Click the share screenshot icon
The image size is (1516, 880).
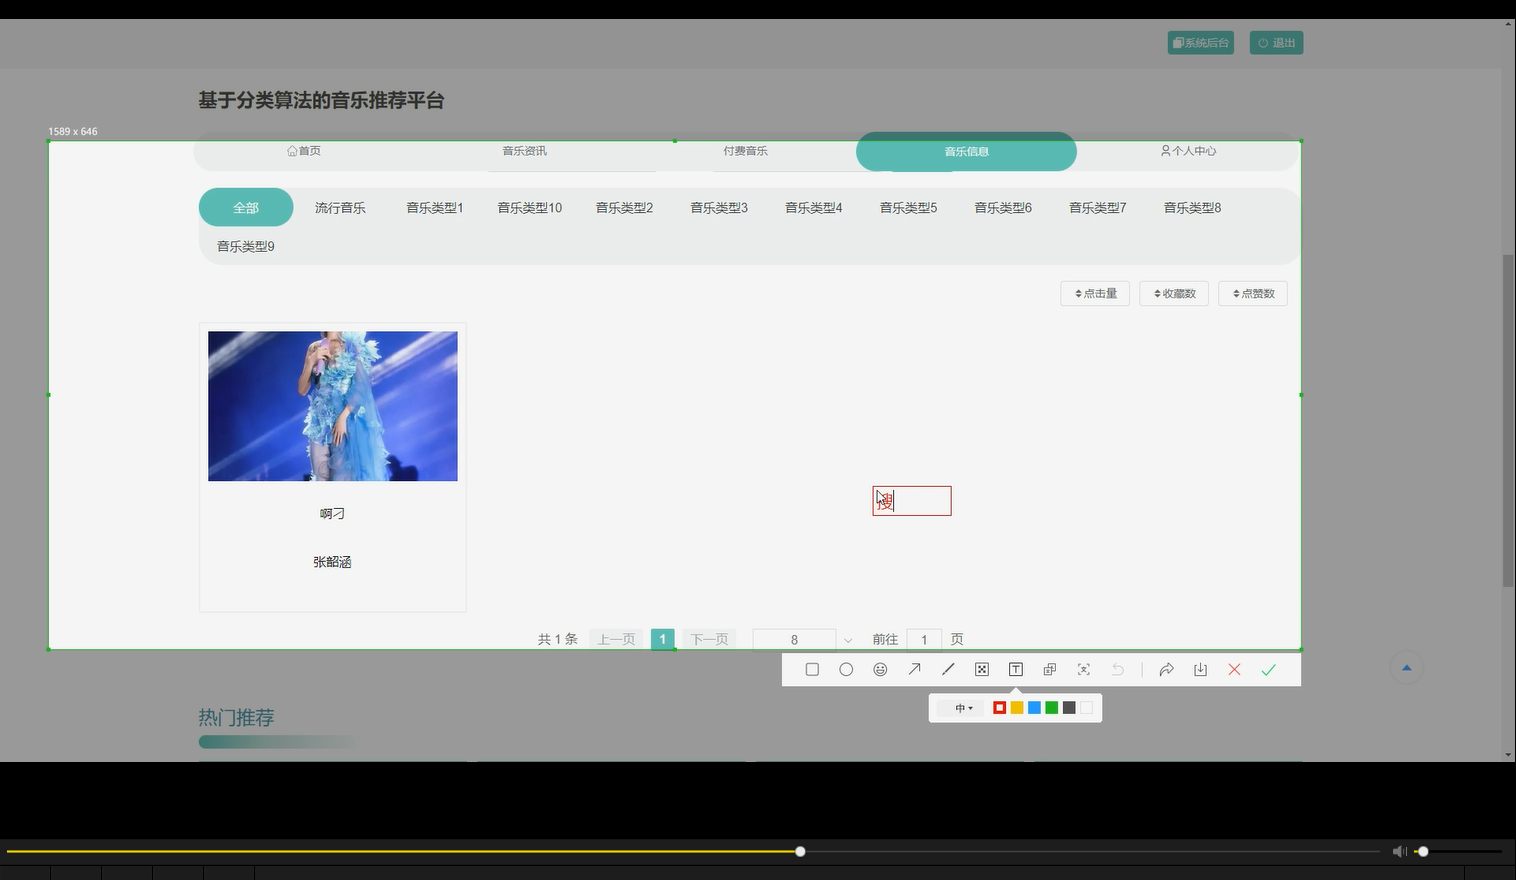pyautogui.click(x=1166, y=669)
